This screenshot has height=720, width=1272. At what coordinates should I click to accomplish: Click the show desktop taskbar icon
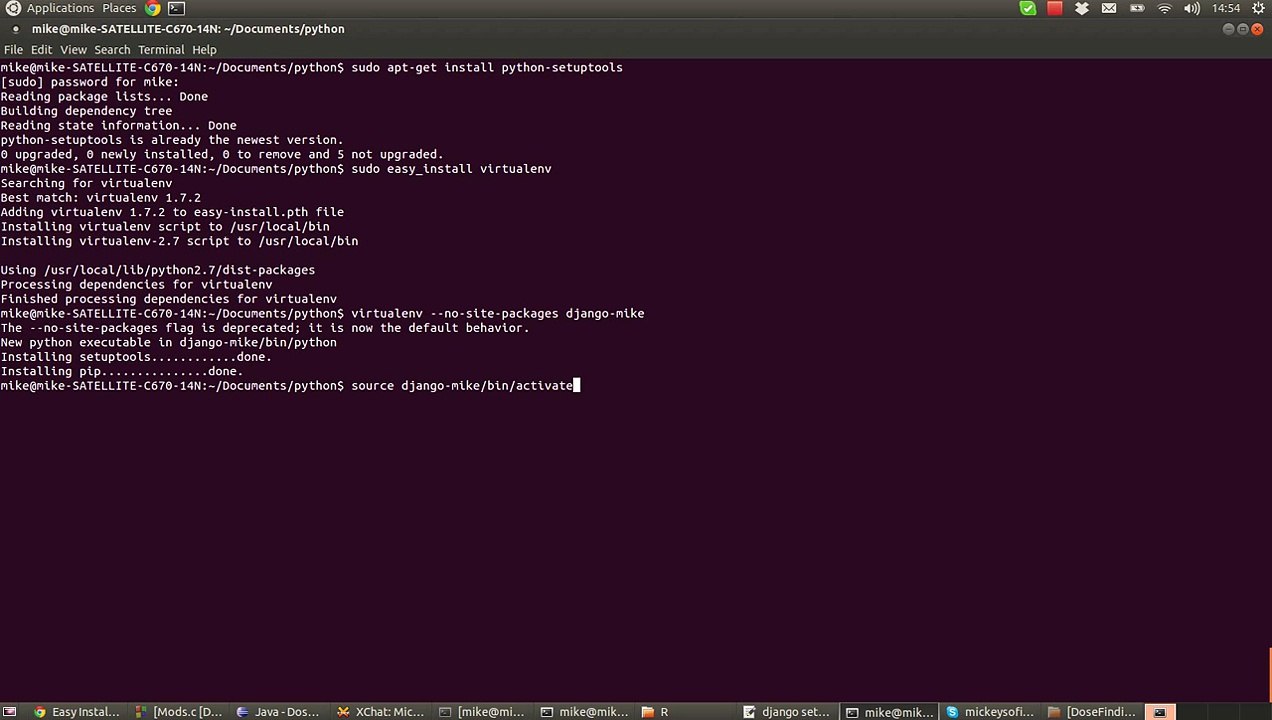11,712
